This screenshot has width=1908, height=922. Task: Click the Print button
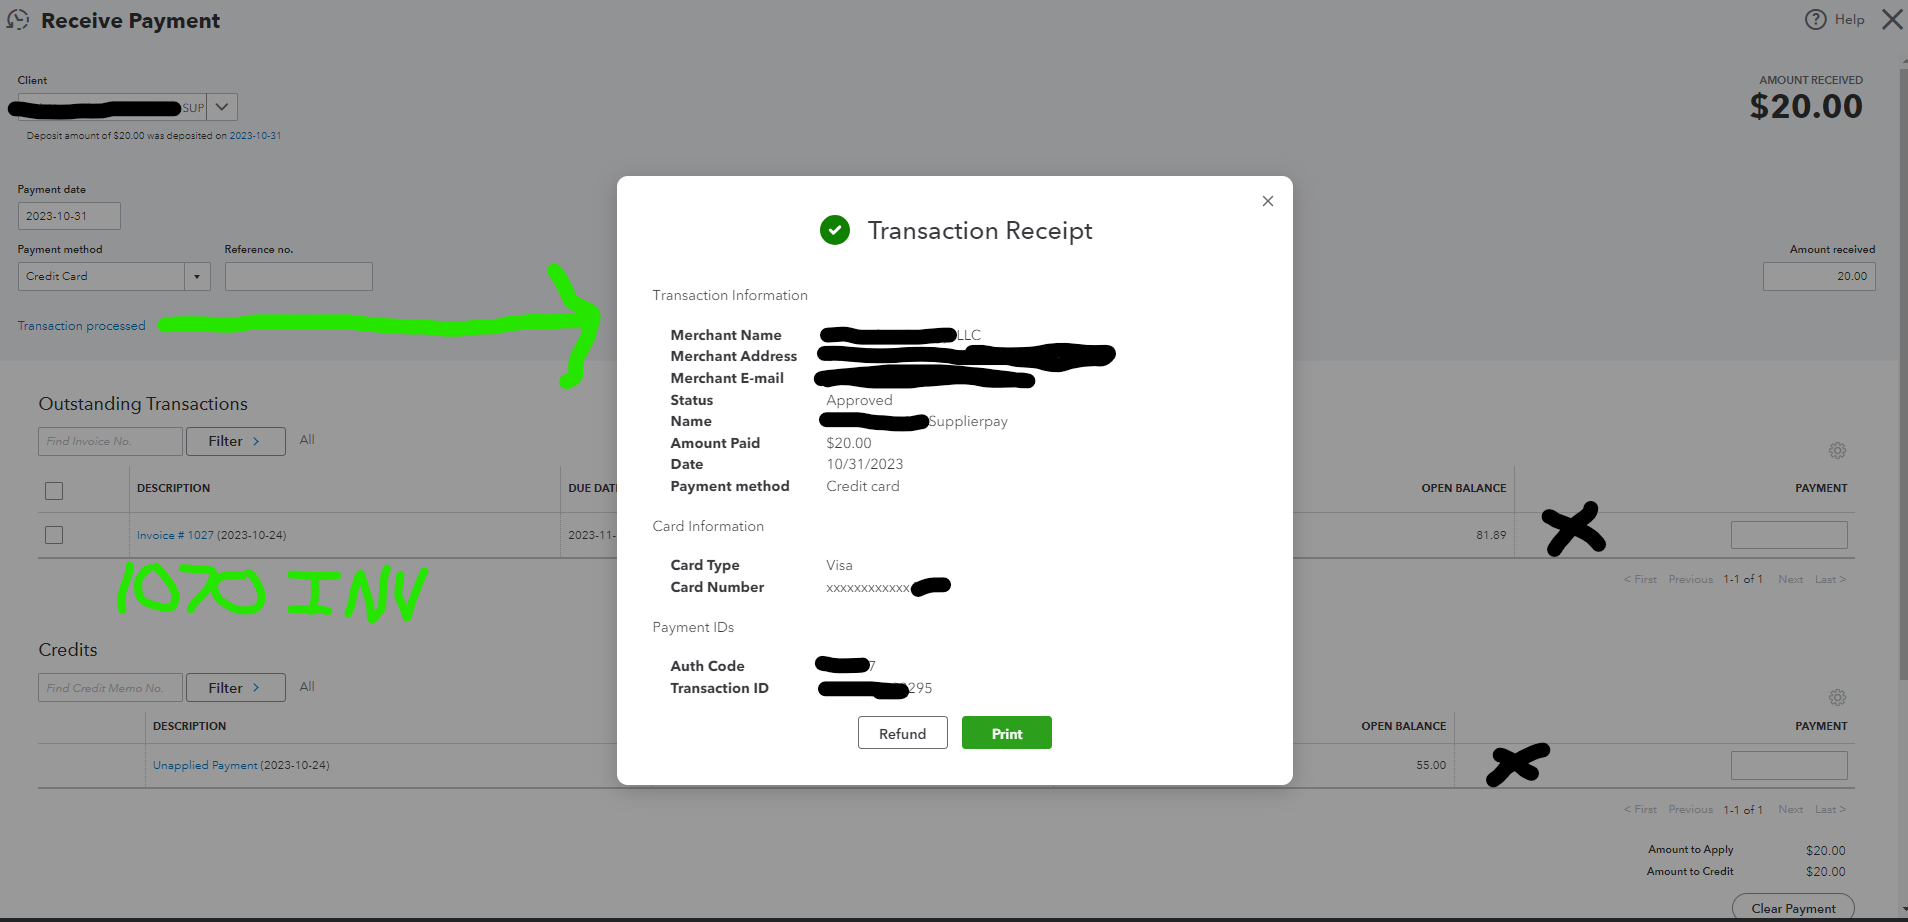[1006, 732]
